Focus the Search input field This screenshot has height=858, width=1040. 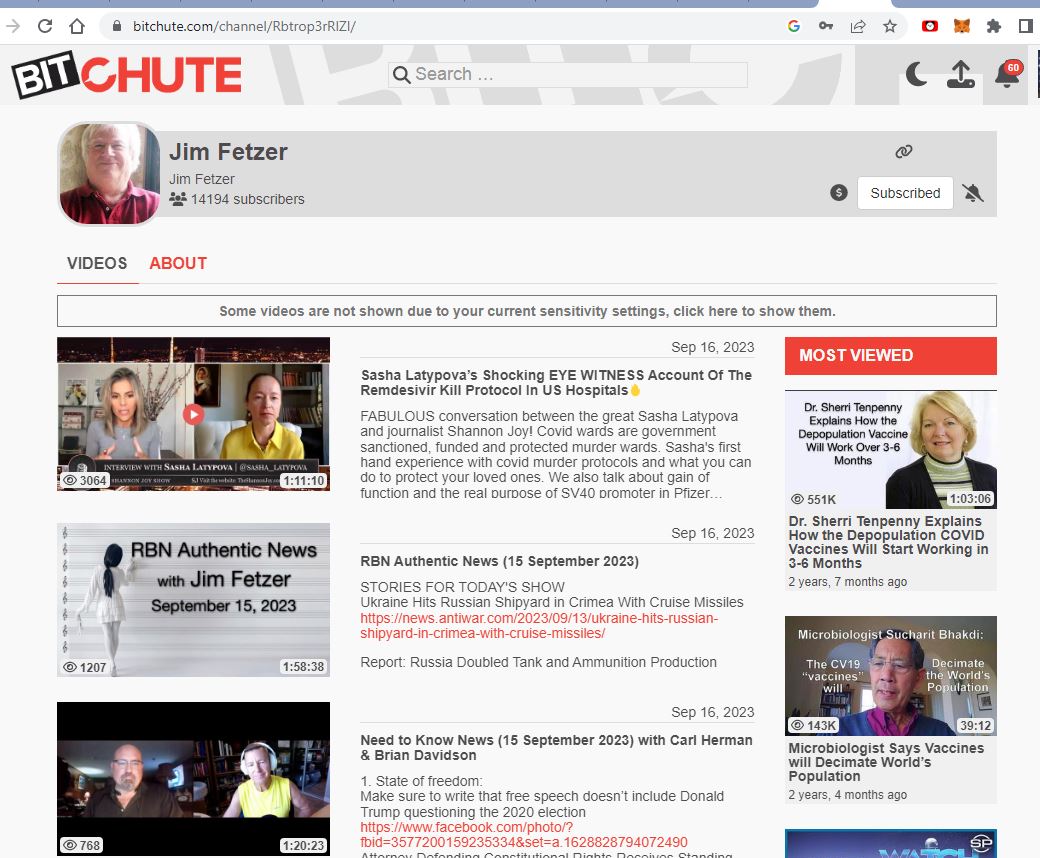[x=568, y=74]
